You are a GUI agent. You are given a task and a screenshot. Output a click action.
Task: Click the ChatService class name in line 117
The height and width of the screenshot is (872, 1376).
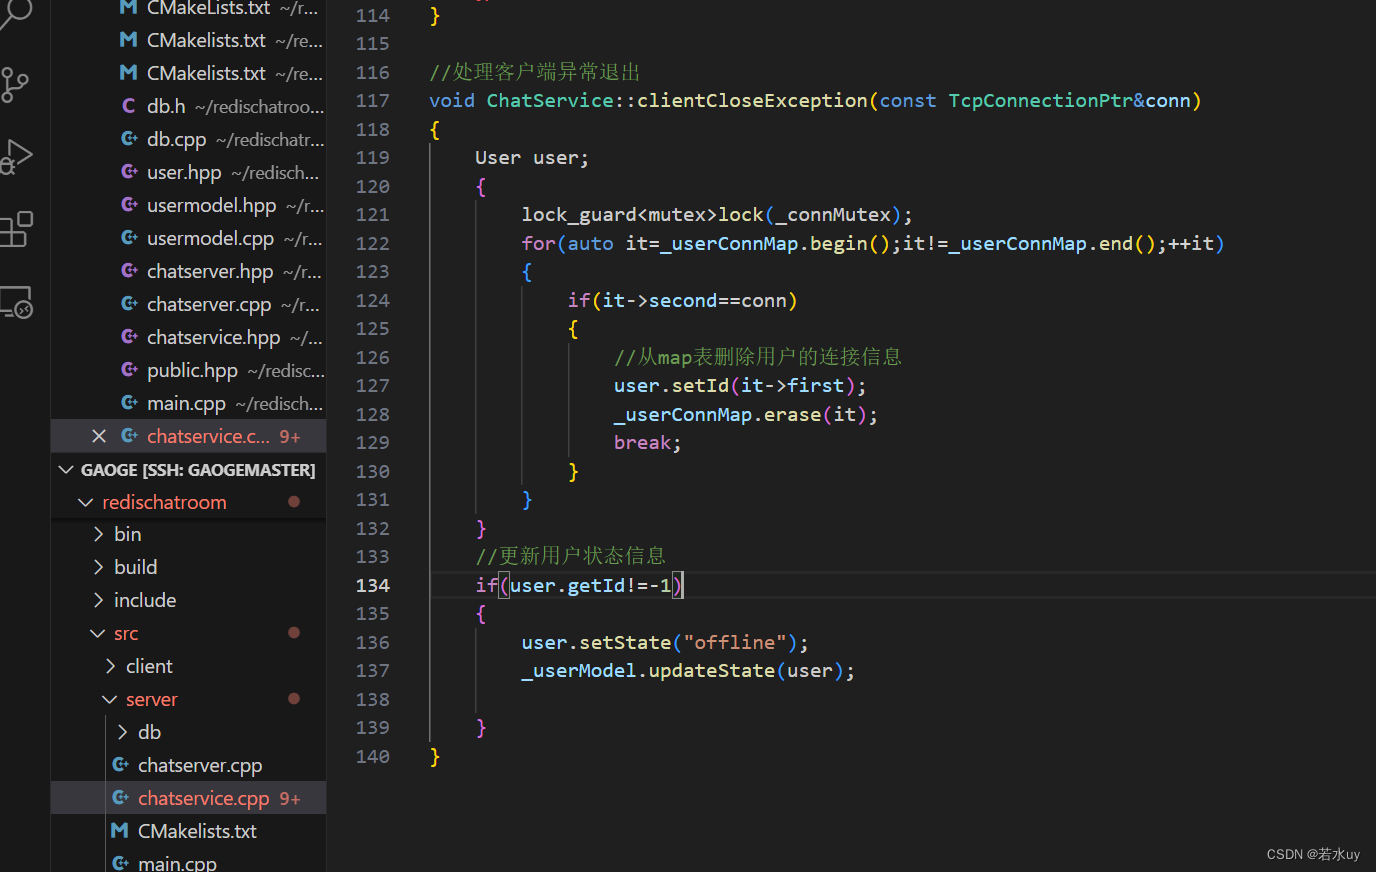tap(550, 100)
